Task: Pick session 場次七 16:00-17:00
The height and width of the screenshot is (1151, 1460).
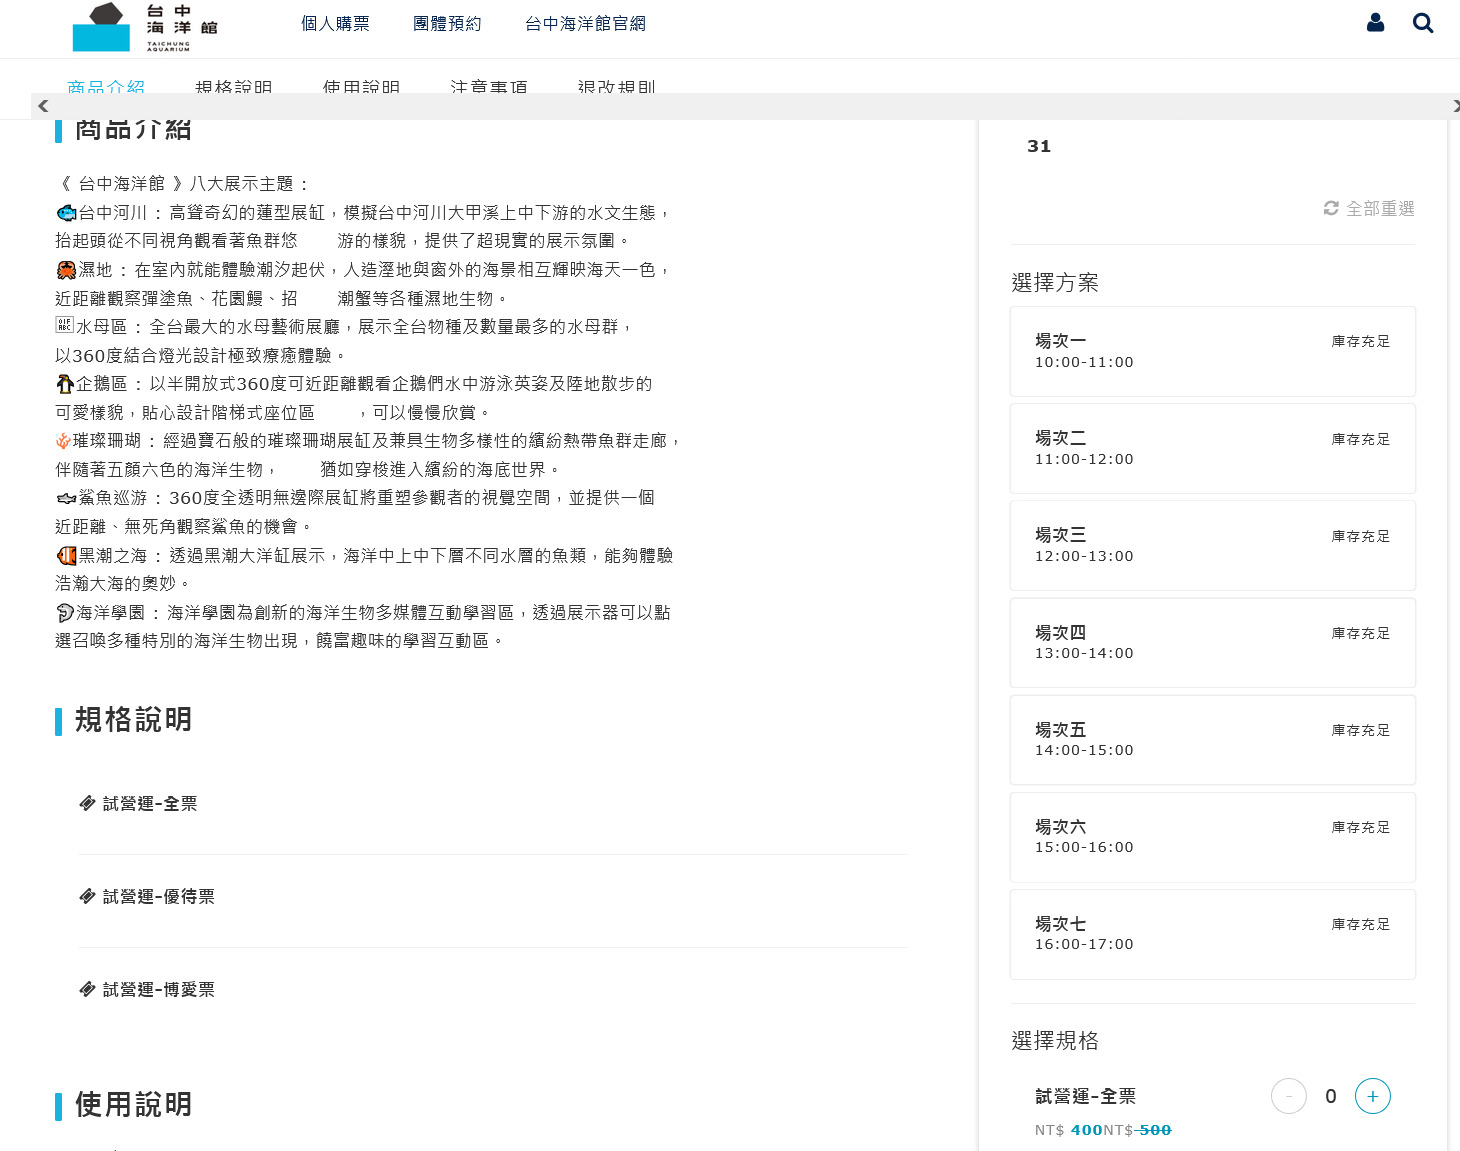Action: [x=1212, y=933]
